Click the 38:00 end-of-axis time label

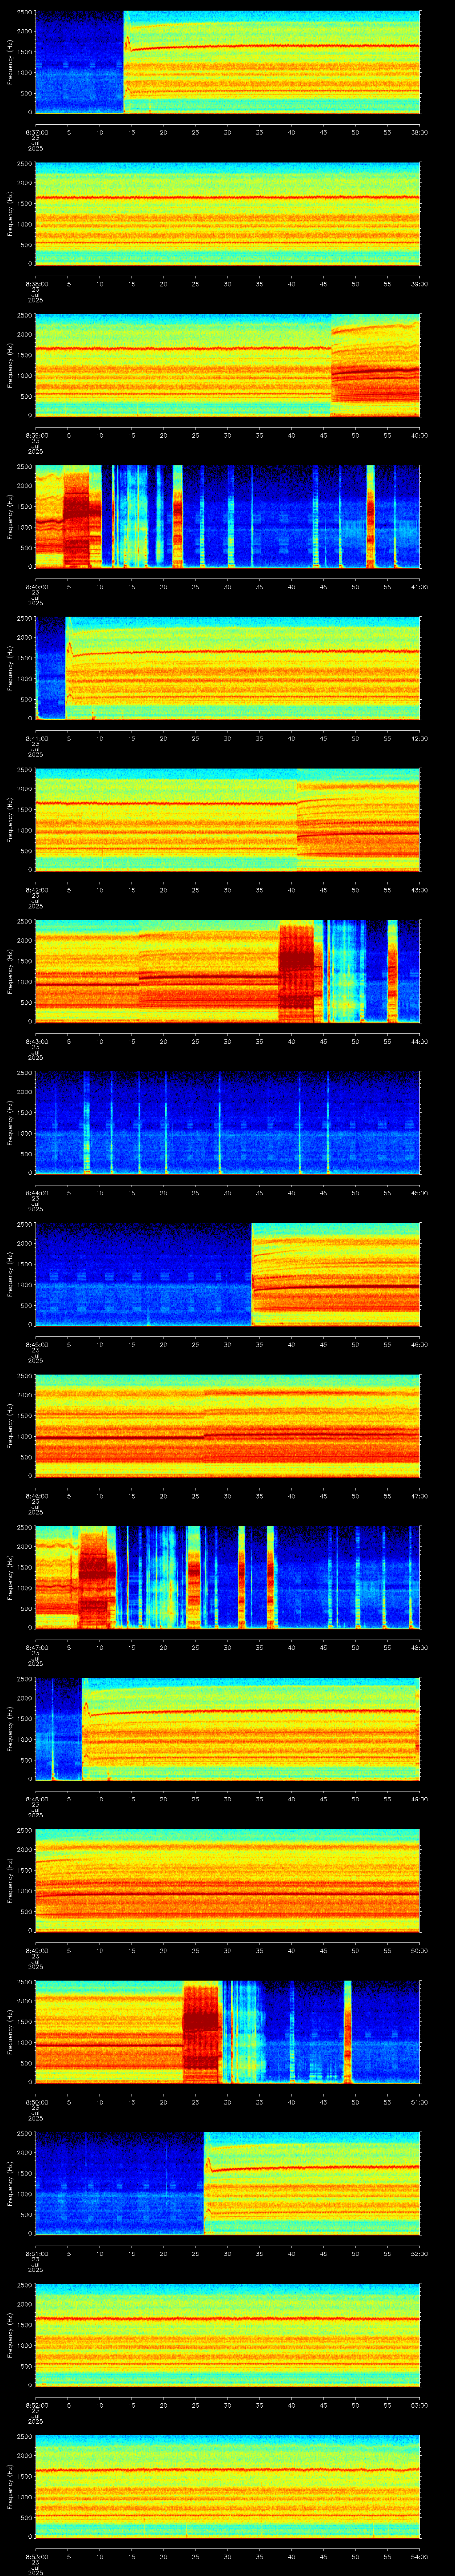point(419,132)
